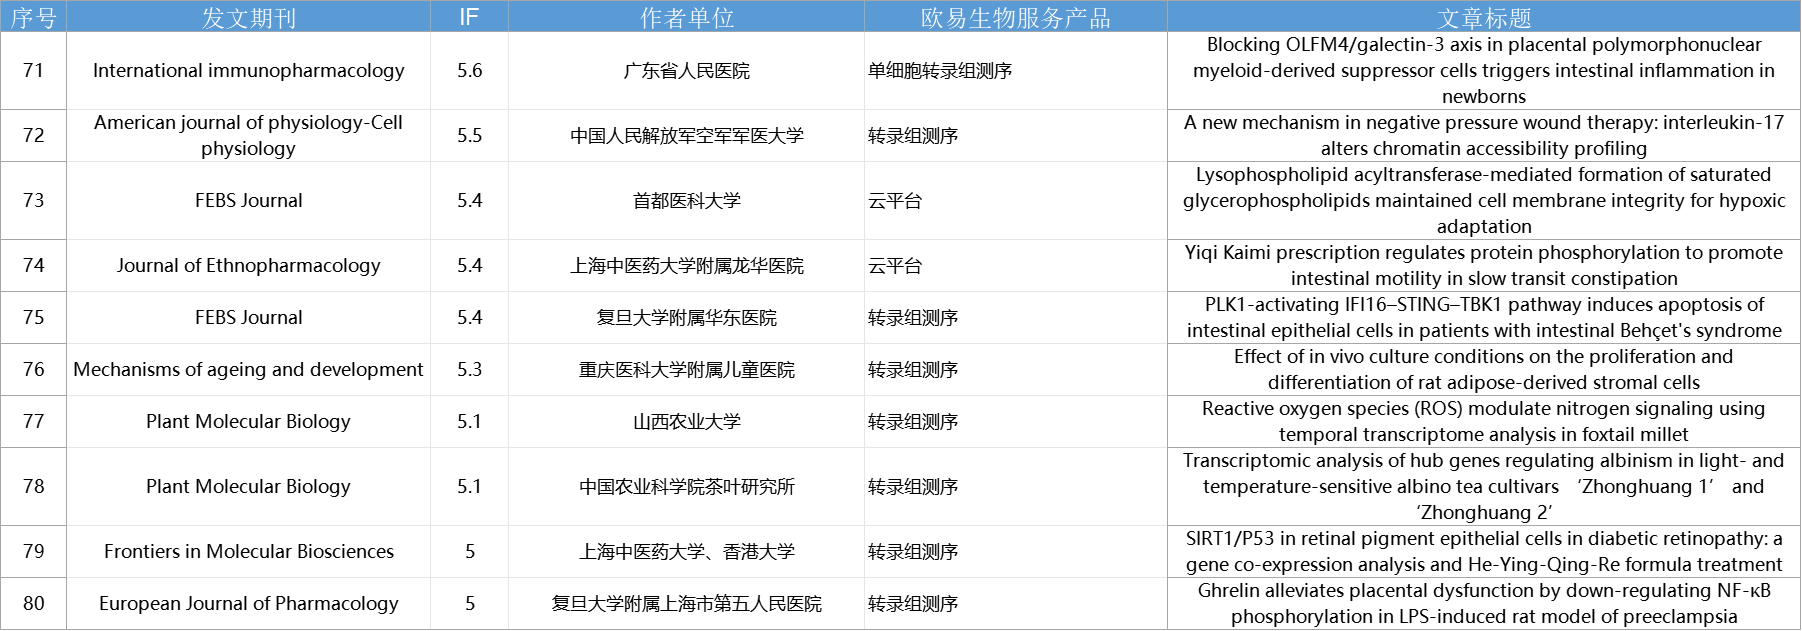This screenshot has height=631, width=1802.
Task: Click albino tea cultivars Zhonghuang article title
Action: [1484, 487]
